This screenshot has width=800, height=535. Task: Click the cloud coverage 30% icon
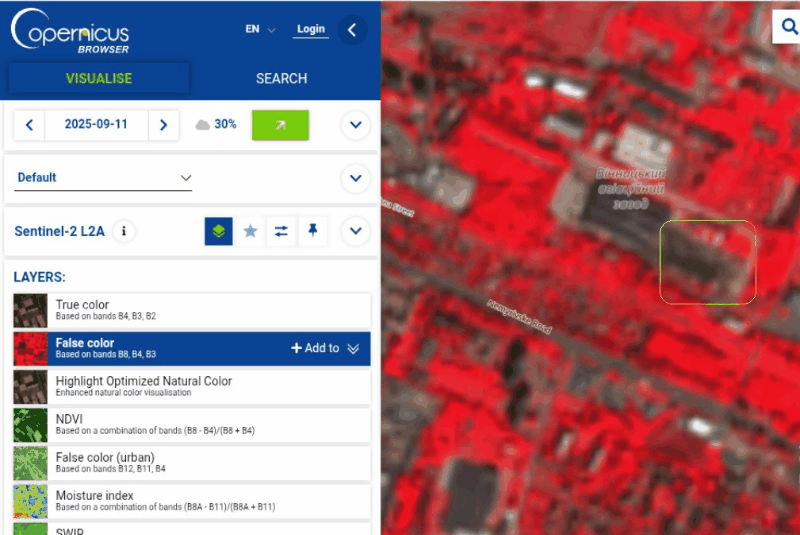(203, 125)
